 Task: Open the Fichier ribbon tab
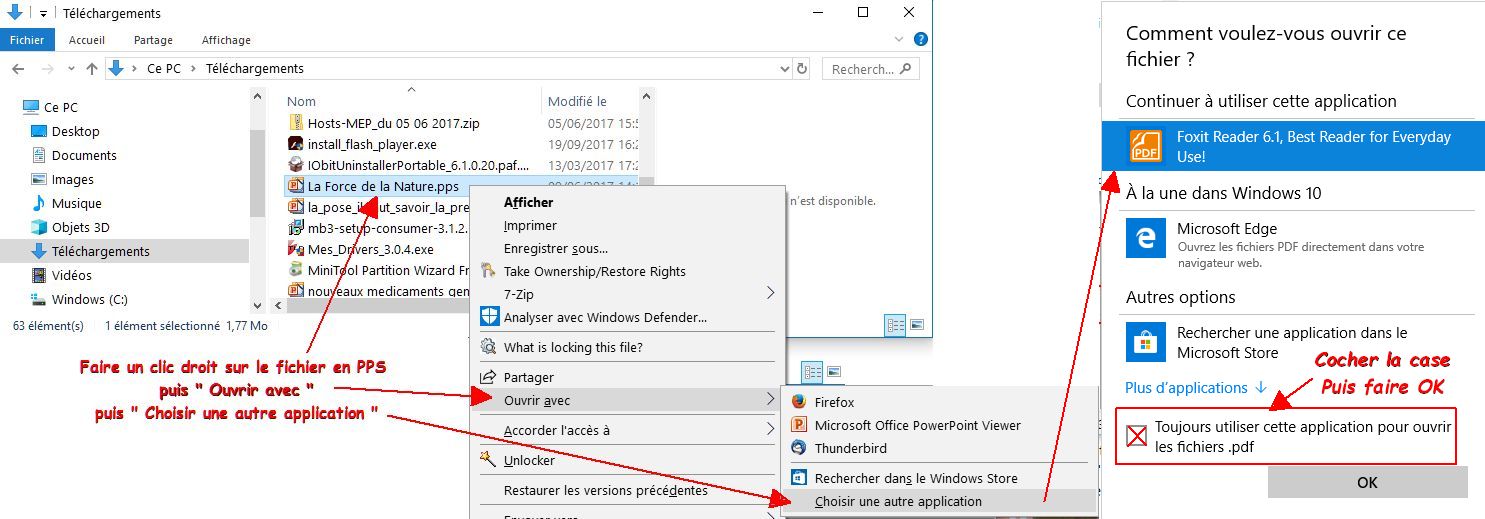(x=27, y=40)
